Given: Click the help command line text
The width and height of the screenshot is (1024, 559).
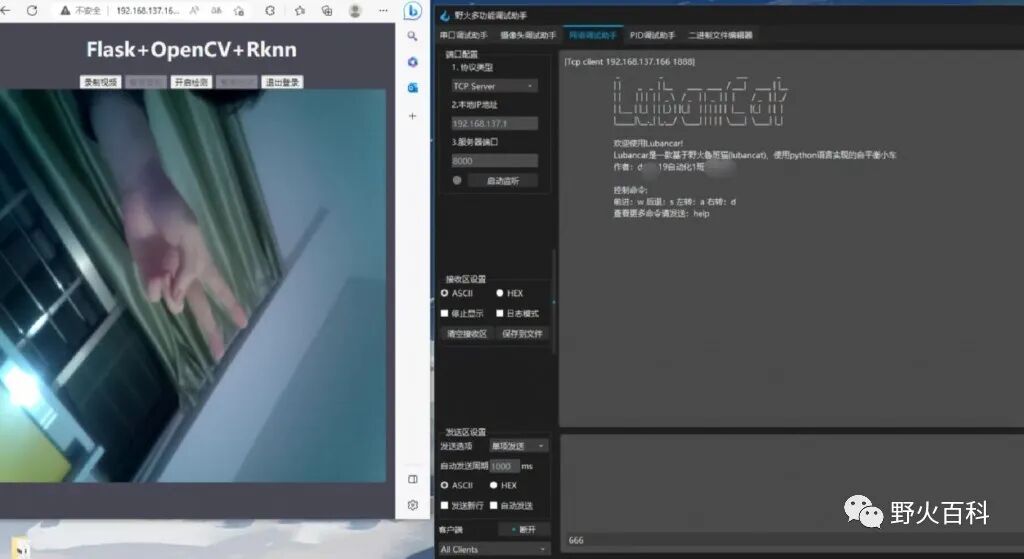Looking at the screenshot, I should click(661, 214).
